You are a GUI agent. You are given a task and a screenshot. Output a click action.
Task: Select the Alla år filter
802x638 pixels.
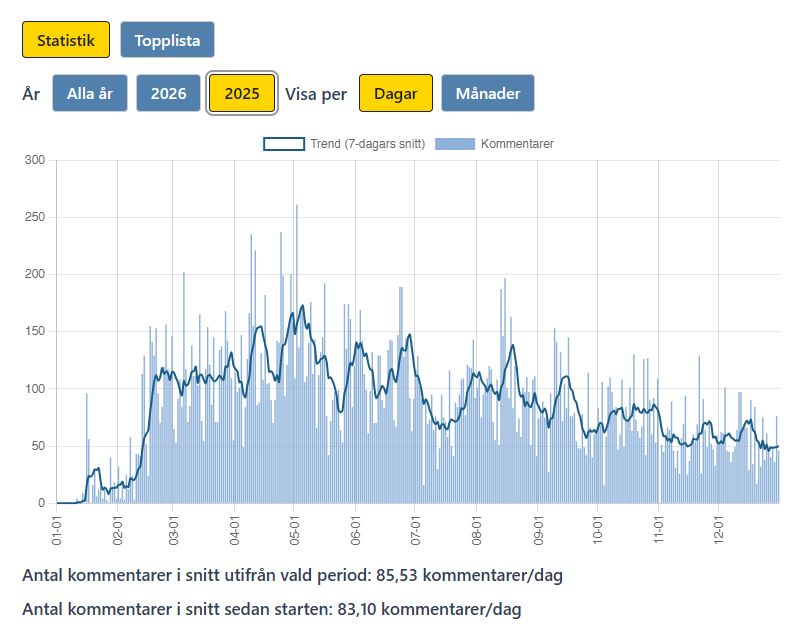click(x=90, y=94)
